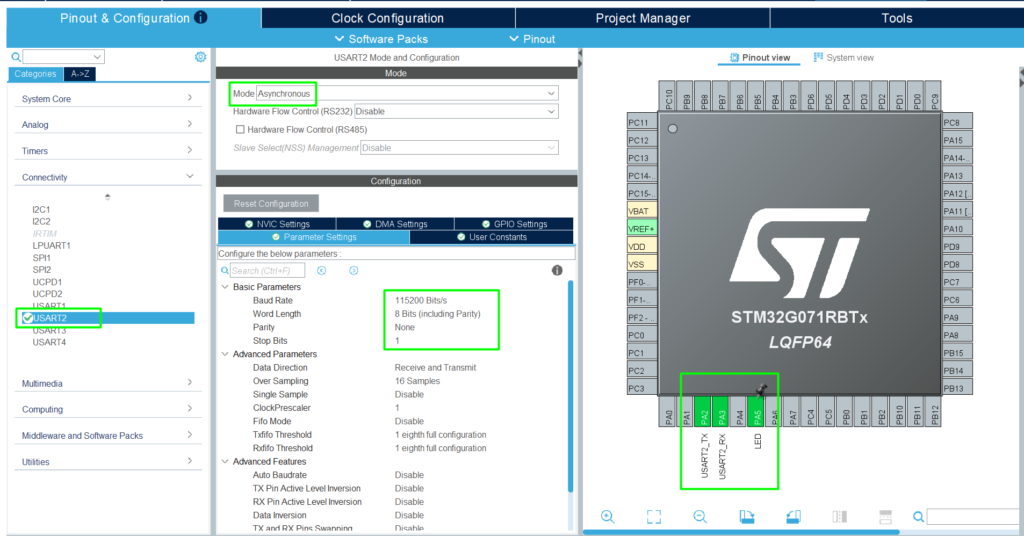Click the zoom out magnifier icon

700,516
